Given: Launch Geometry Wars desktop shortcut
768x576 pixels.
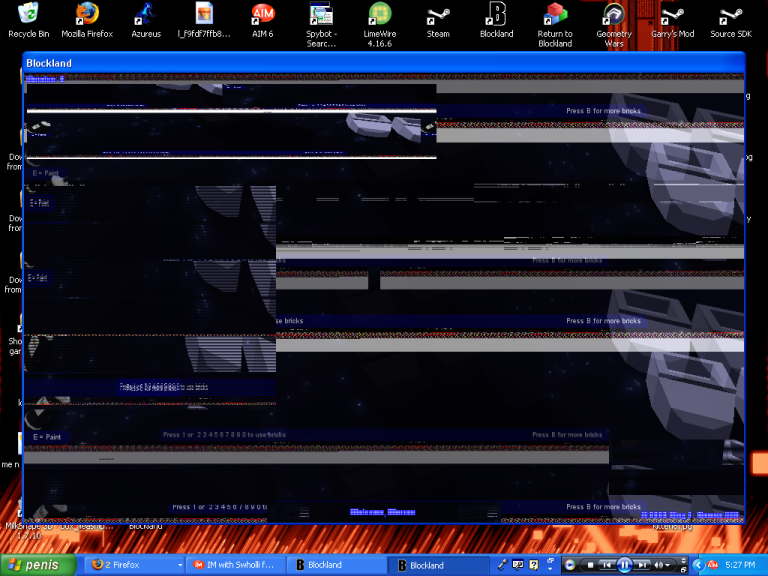Looking at the screenshot, I should click(614, 24).
